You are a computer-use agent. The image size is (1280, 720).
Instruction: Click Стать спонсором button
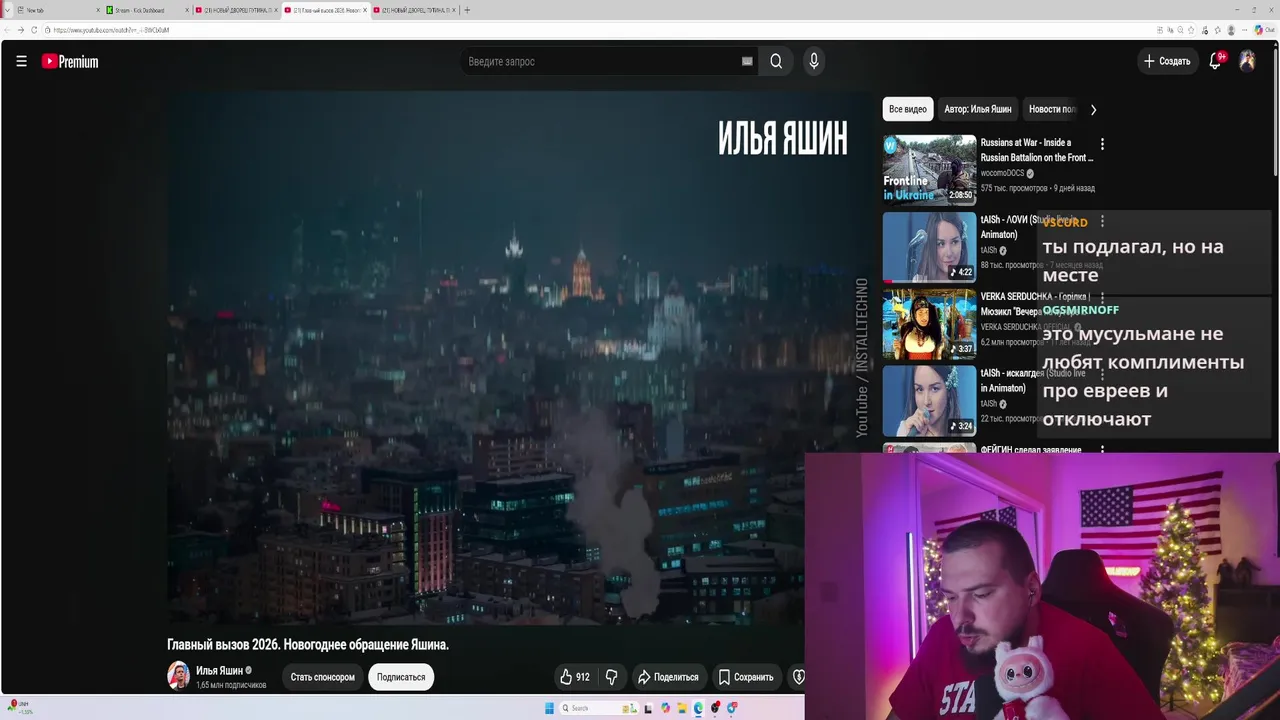322,677
